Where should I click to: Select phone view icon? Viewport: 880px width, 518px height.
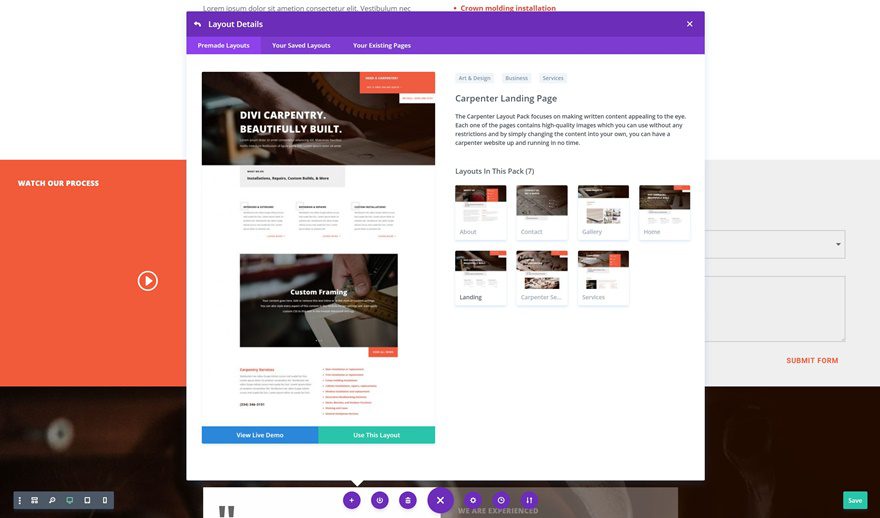(x=104, y=500)
